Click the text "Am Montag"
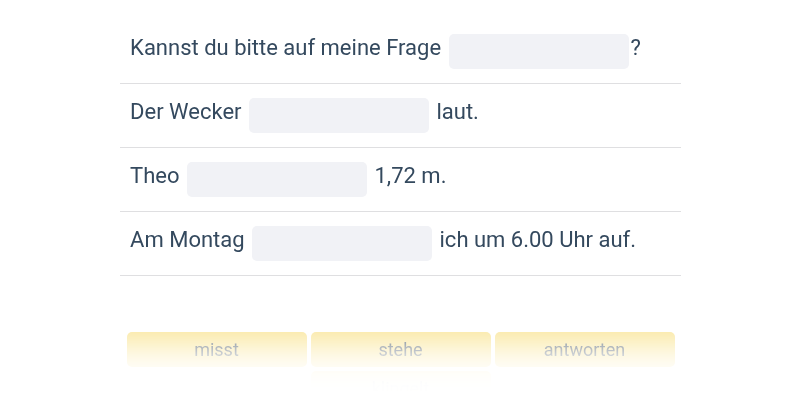 pyautogui.click(x=187, y=240)
